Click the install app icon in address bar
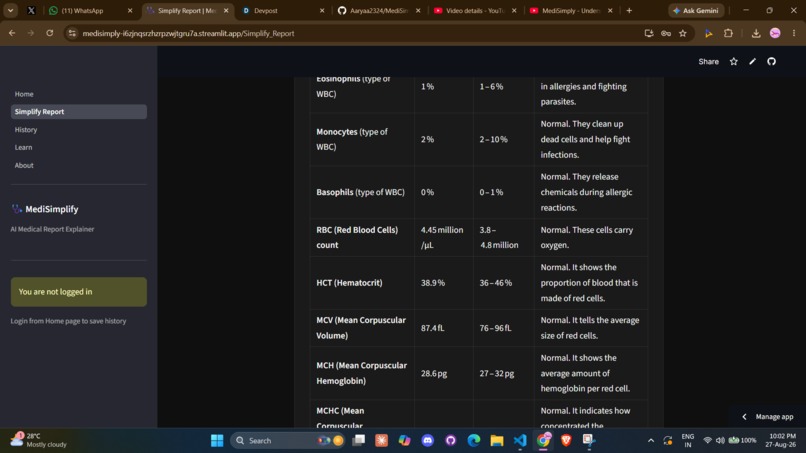 [649, 33]
